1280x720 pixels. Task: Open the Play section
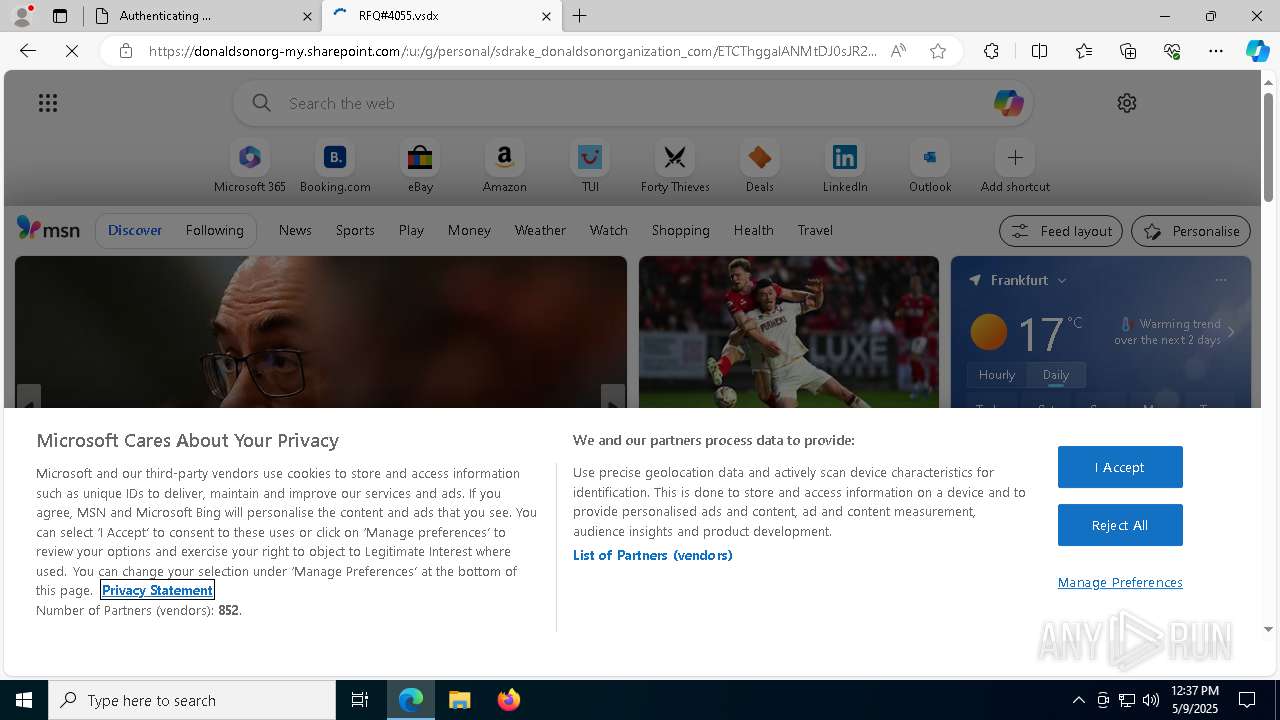click(x=411, y=230)
